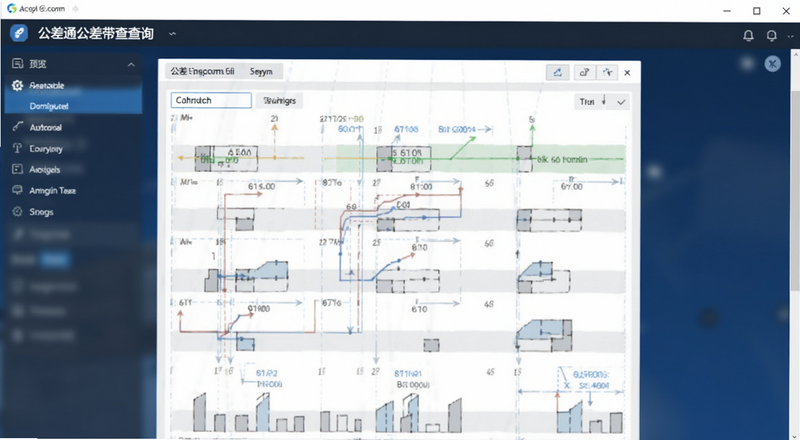Click the Acopl browser tab title
Screen dimensions: 800x440
click(x=42, y=9)
